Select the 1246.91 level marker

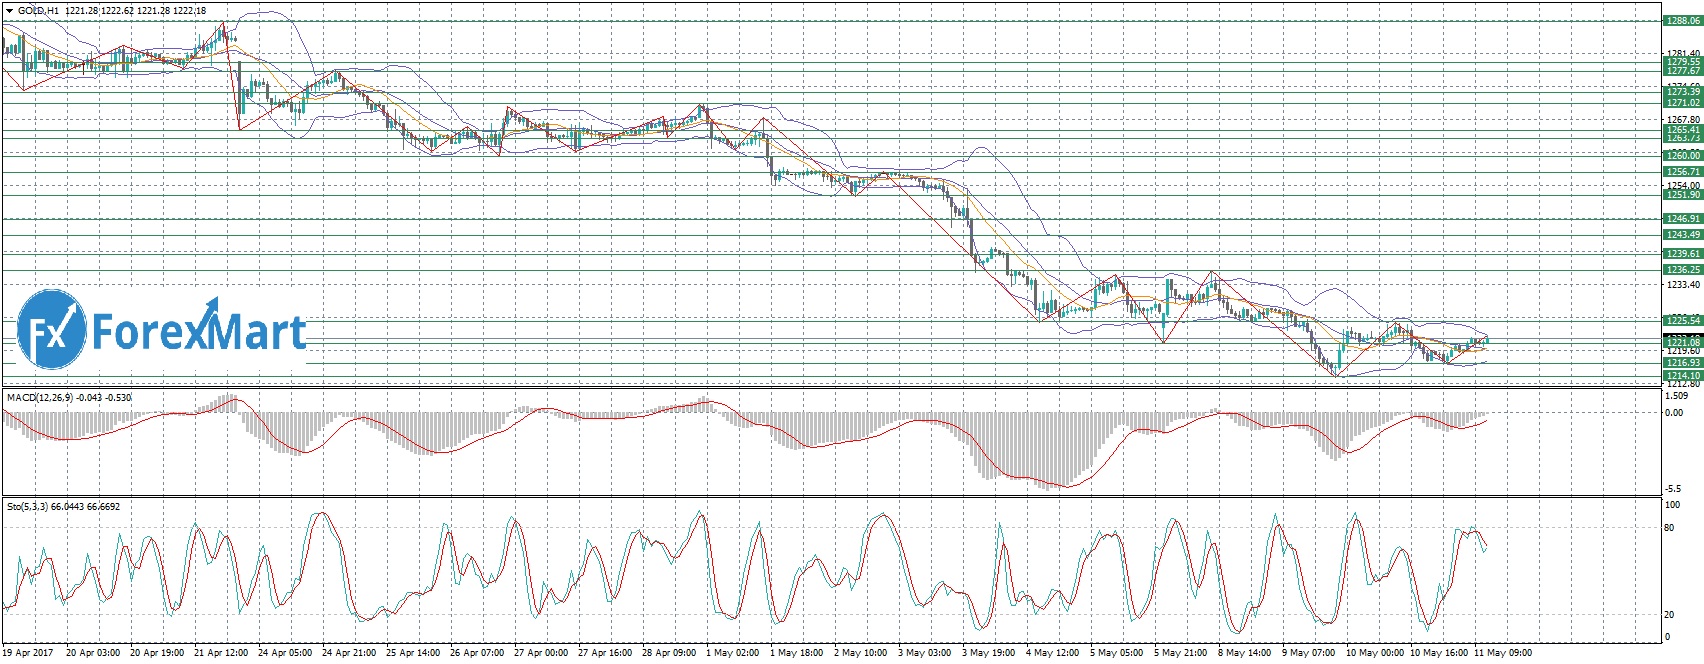coord(1682,219)
